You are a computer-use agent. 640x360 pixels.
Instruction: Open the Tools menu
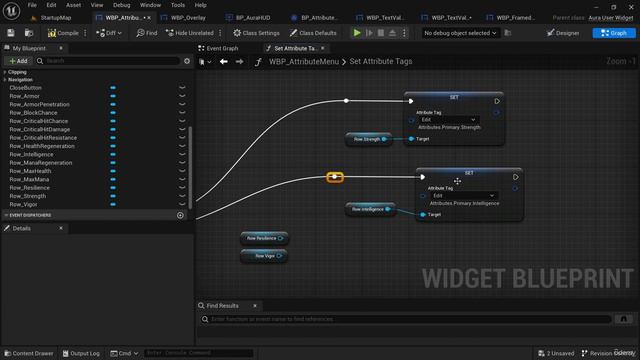tap(178, 5)
